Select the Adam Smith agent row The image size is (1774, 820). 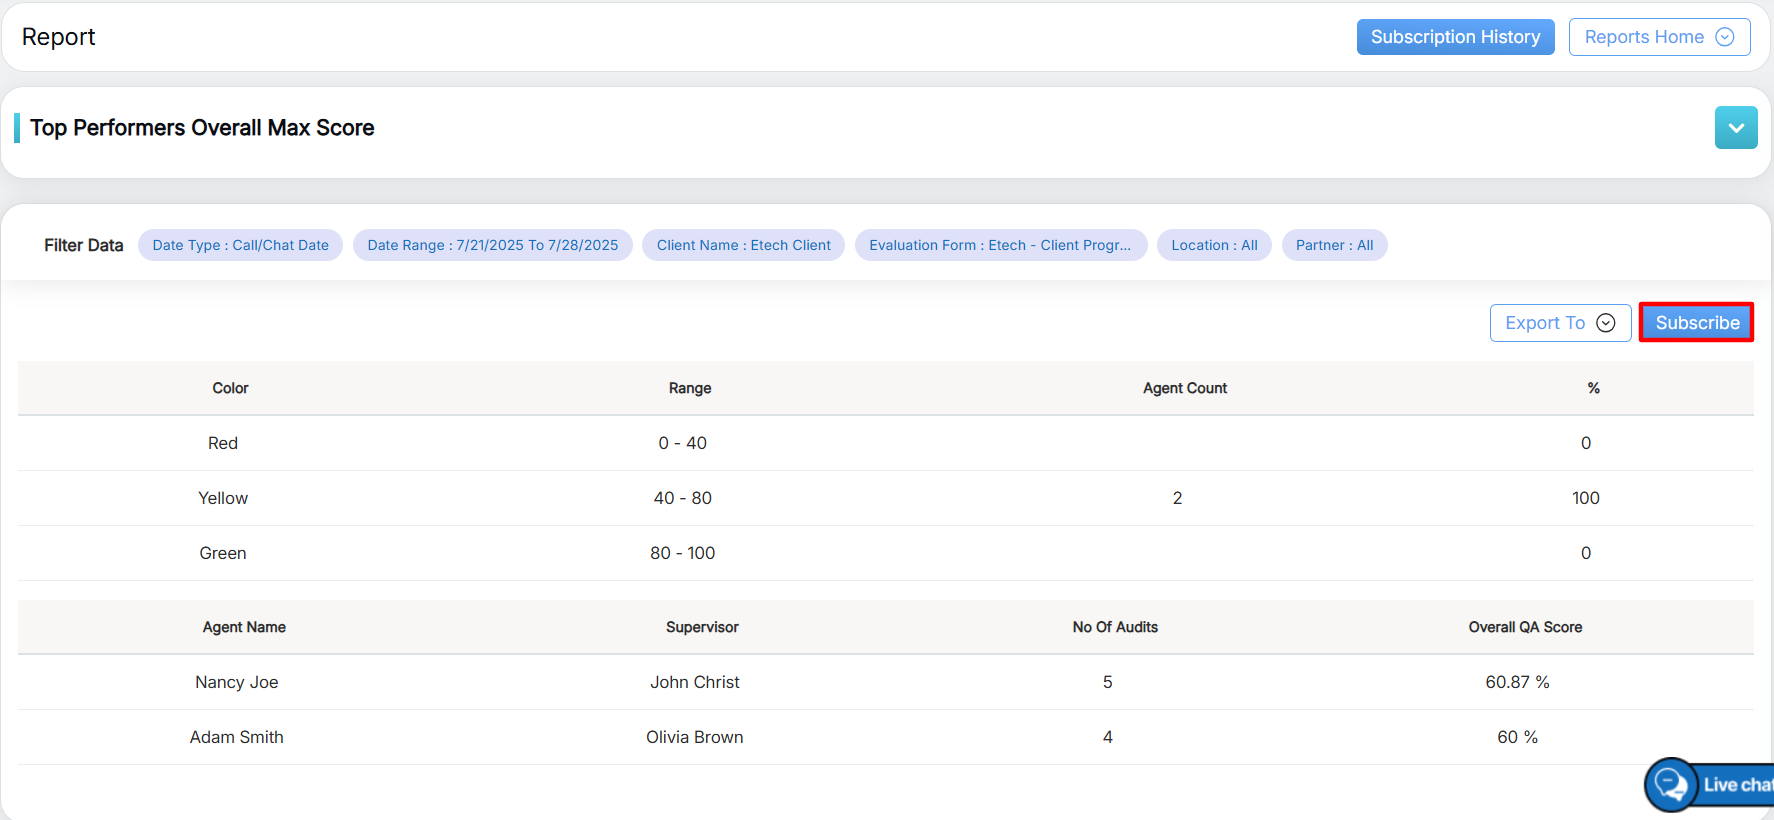pos(237,737)
